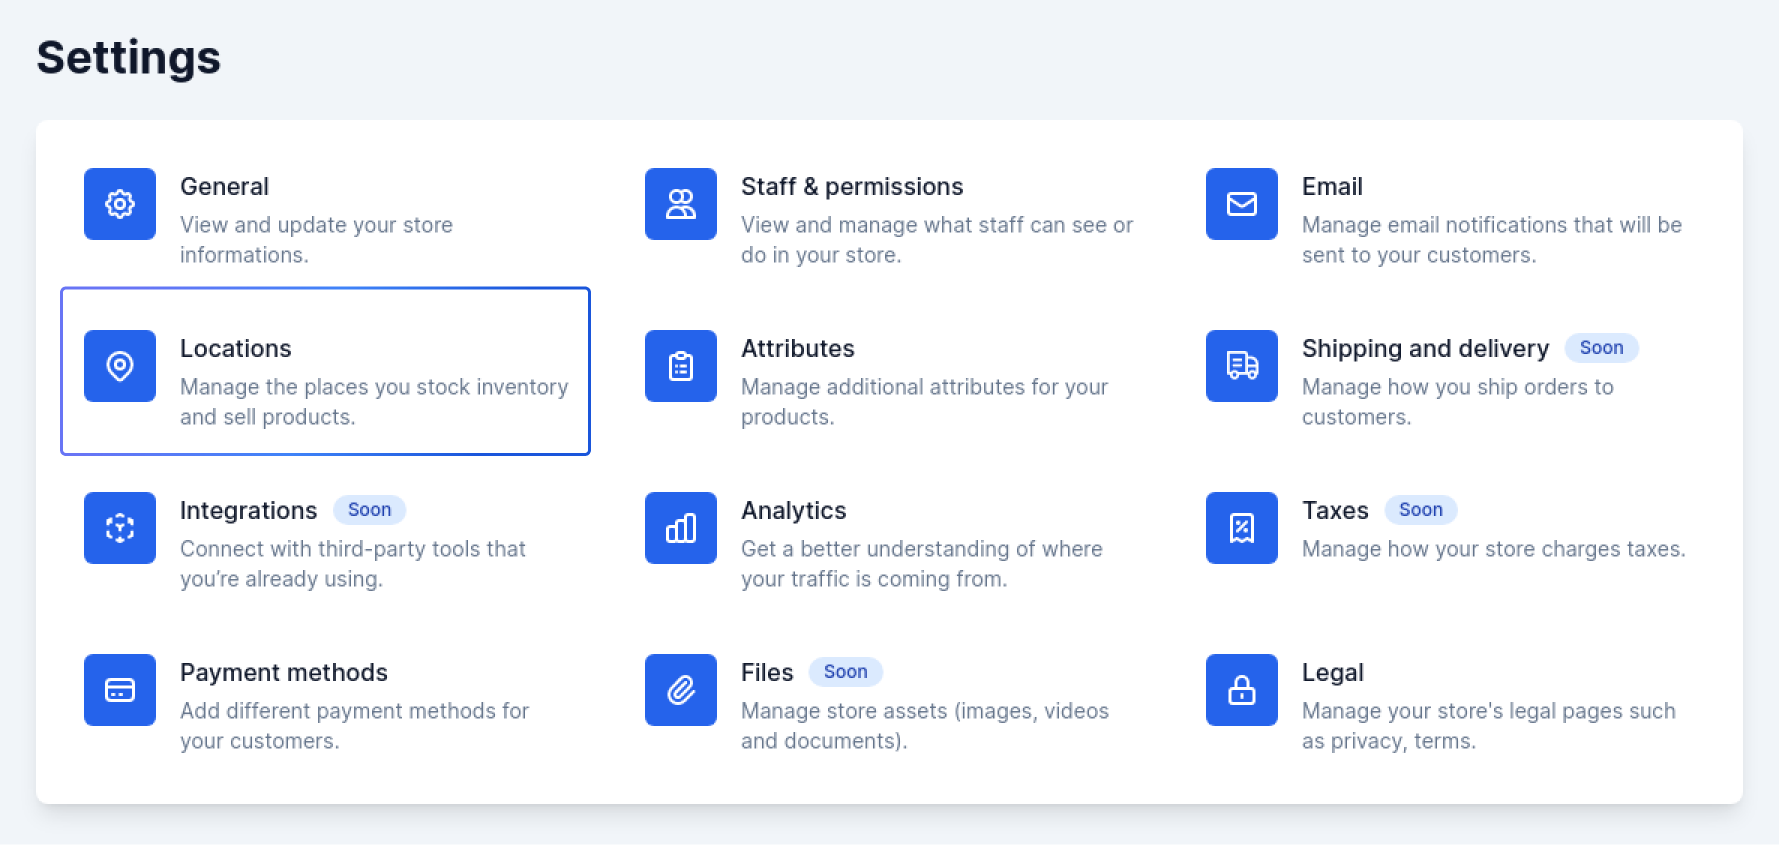Click 'Manage email notifications' description
The width and height of the screenshot is (1779, 845).
point(1492,240)
